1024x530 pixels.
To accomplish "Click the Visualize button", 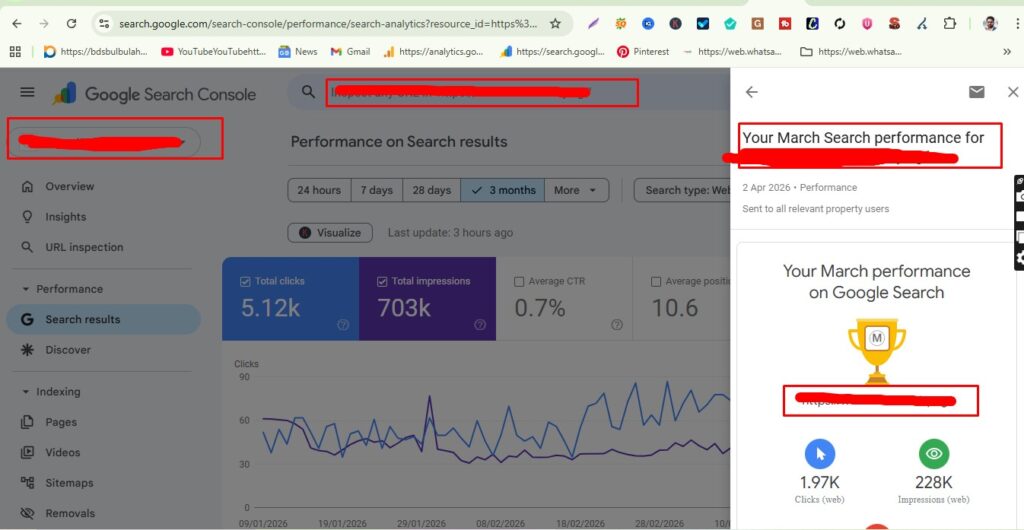I will tap(330, 233).
